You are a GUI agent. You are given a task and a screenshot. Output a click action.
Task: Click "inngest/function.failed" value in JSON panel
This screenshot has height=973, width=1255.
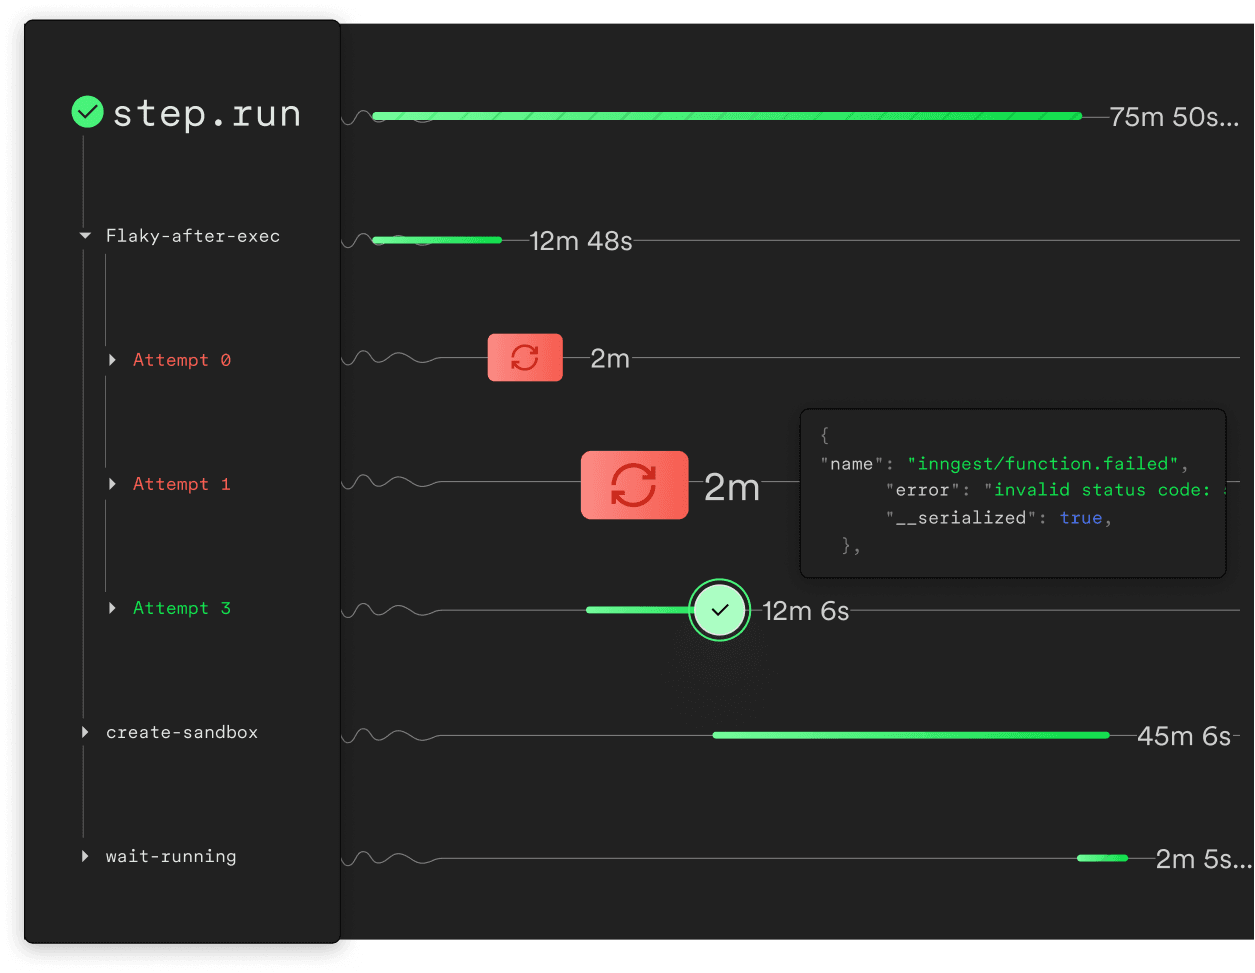point(1043,464)
